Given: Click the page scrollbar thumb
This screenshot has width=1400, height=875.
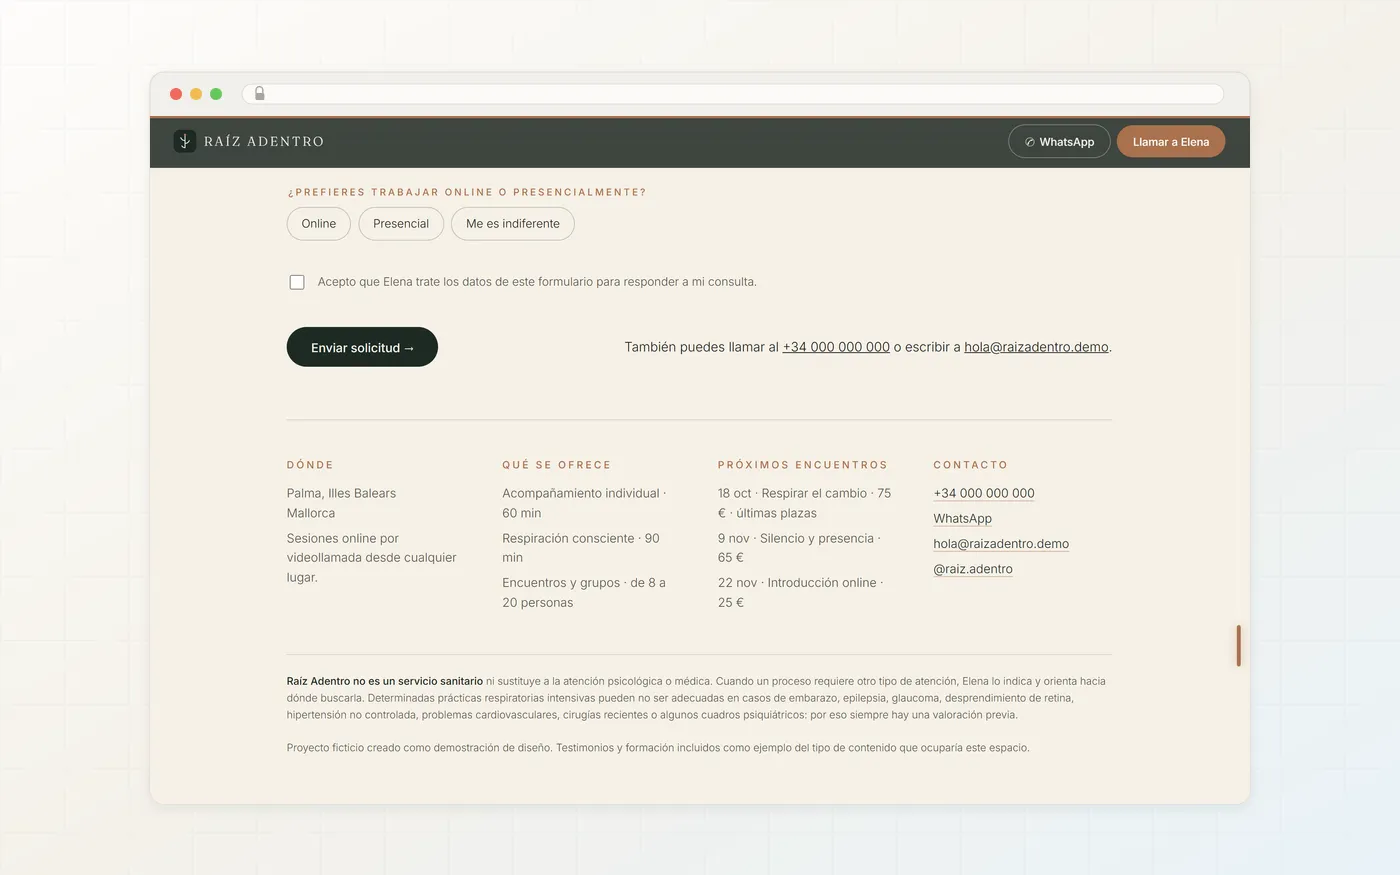Looking at the screenshot, I should pos(1238,646).
